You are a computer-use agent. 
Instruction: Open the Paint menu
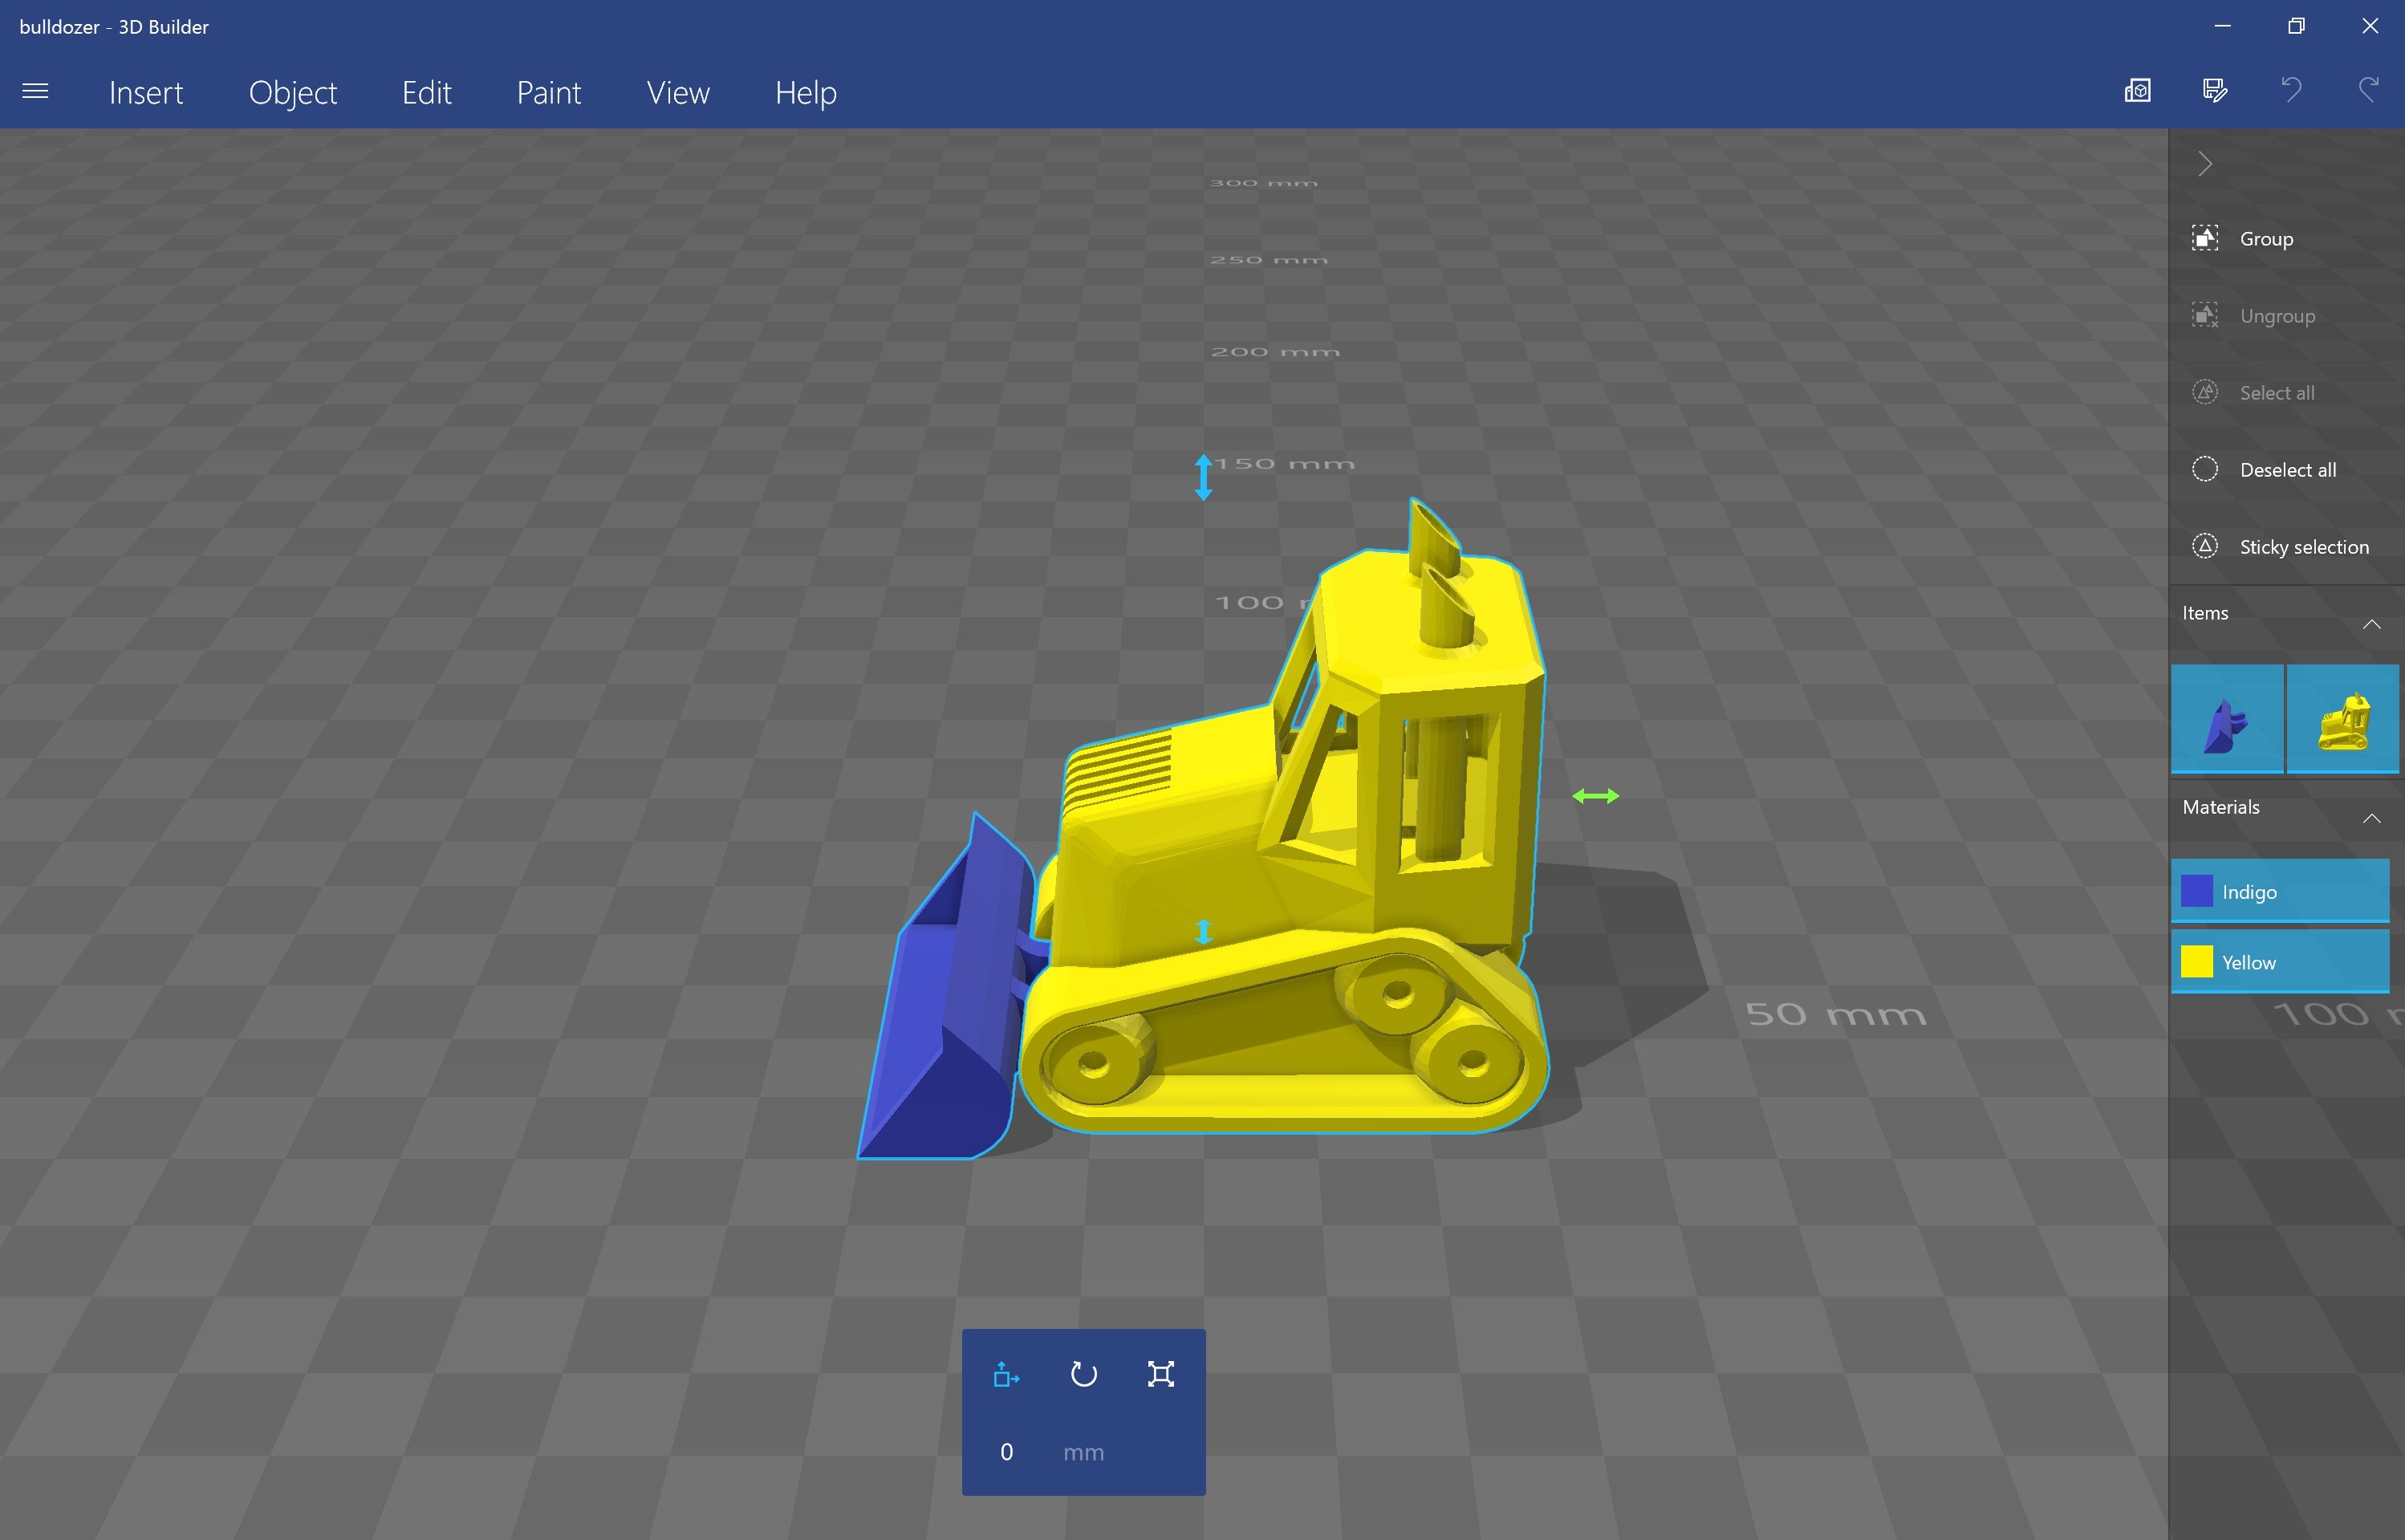(x=548, y=93)
